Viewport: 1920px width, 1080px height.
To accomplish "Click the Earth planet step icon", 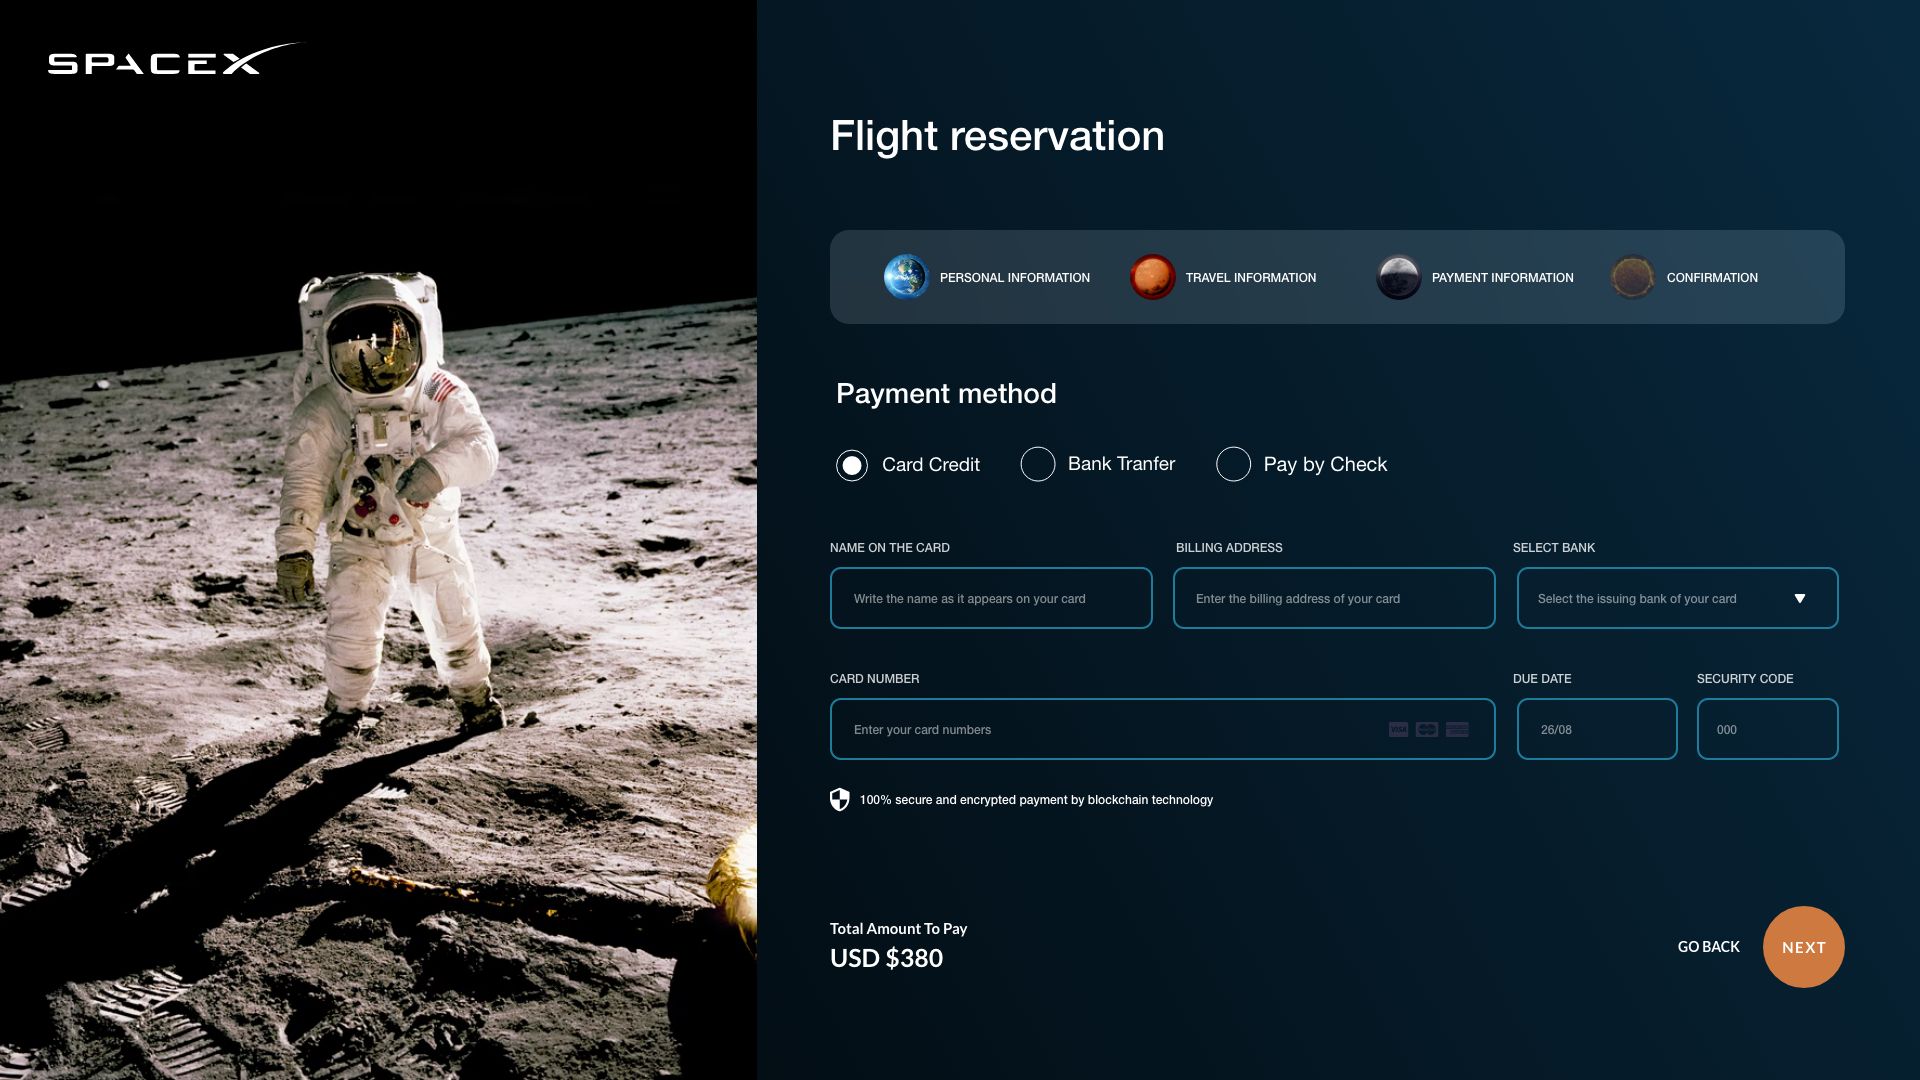I will coord(906,277).
